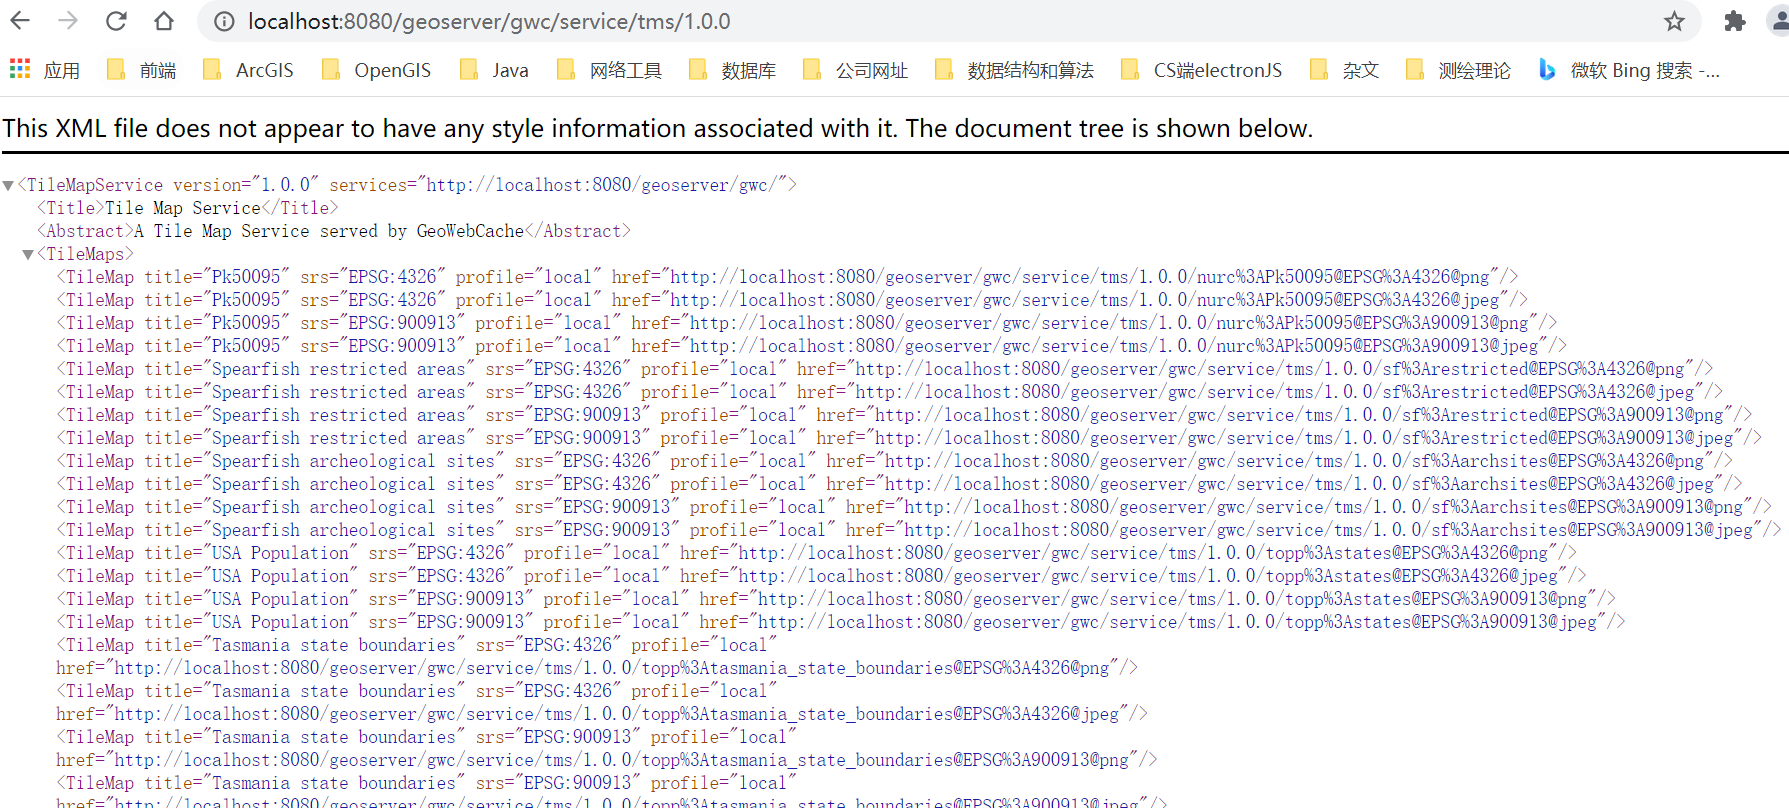The width and height of the screenshot is (1789, 808).
Task: Collapse the TileMaps XML node
Action: click(x=28, y=254)
